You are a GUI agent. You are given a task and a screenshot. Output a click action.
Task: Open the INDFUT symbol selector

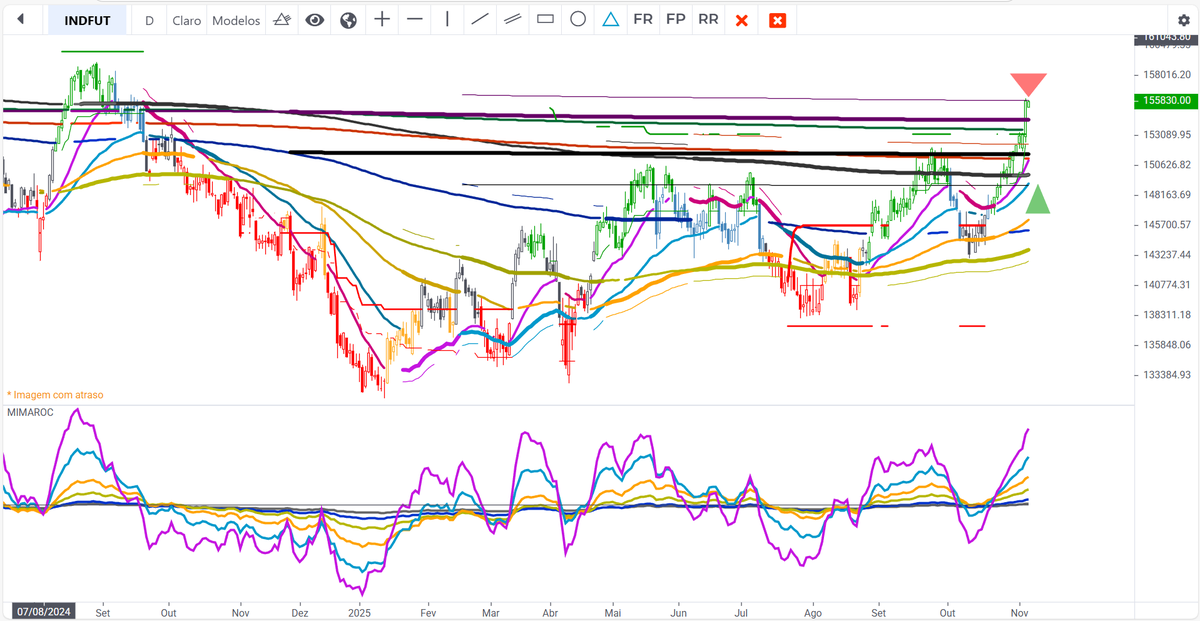click(87, 20)
